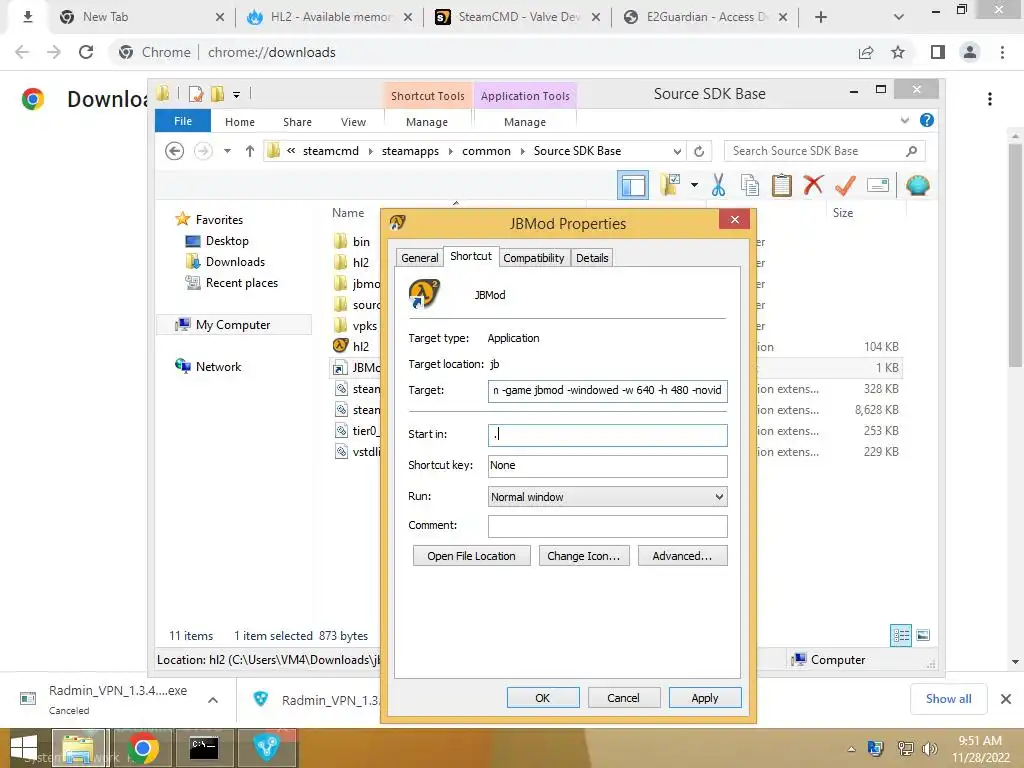Click the blue shell icon in Explorer toolbar
This screenshot has height=768, width=1024.
tap(918, 185)
